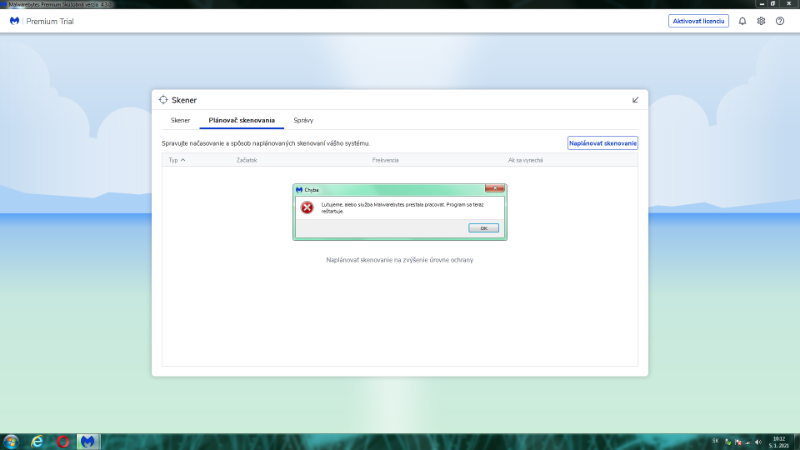The width and height of the screenshot is (800, 450).
Task: Click the text Naplánovať skenovanie na zvýšenie úrovne ochrany
Action: (x=399, y=260)
